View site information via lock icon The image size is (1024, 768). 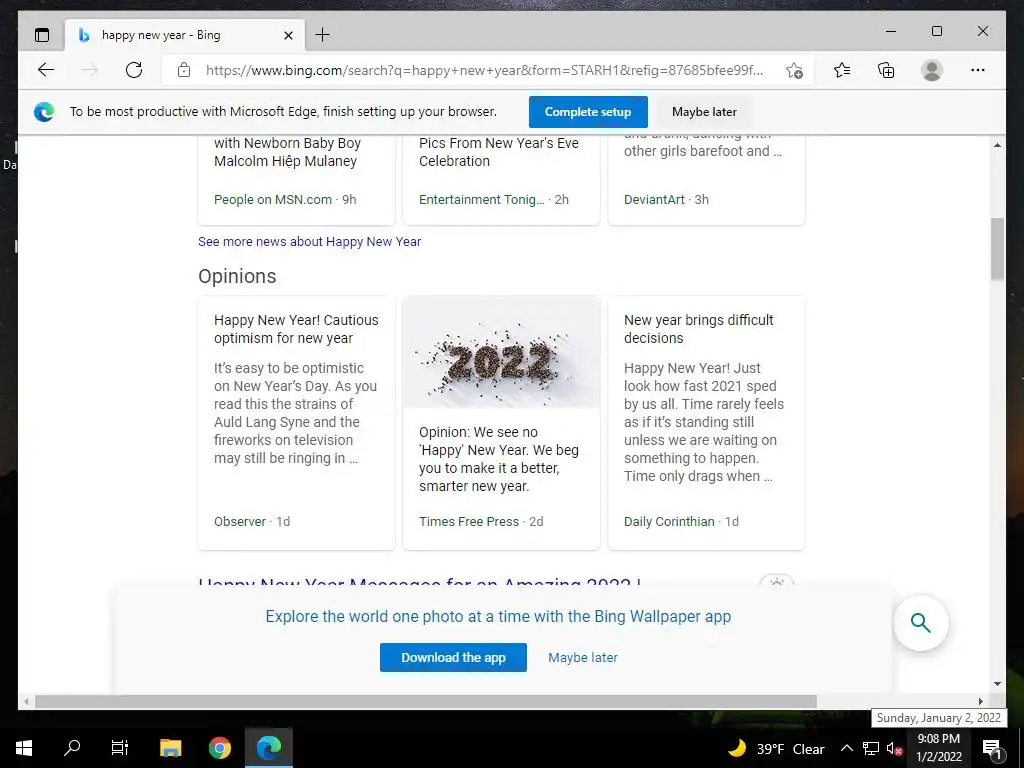pyautogui.click(x=184, y=70)
